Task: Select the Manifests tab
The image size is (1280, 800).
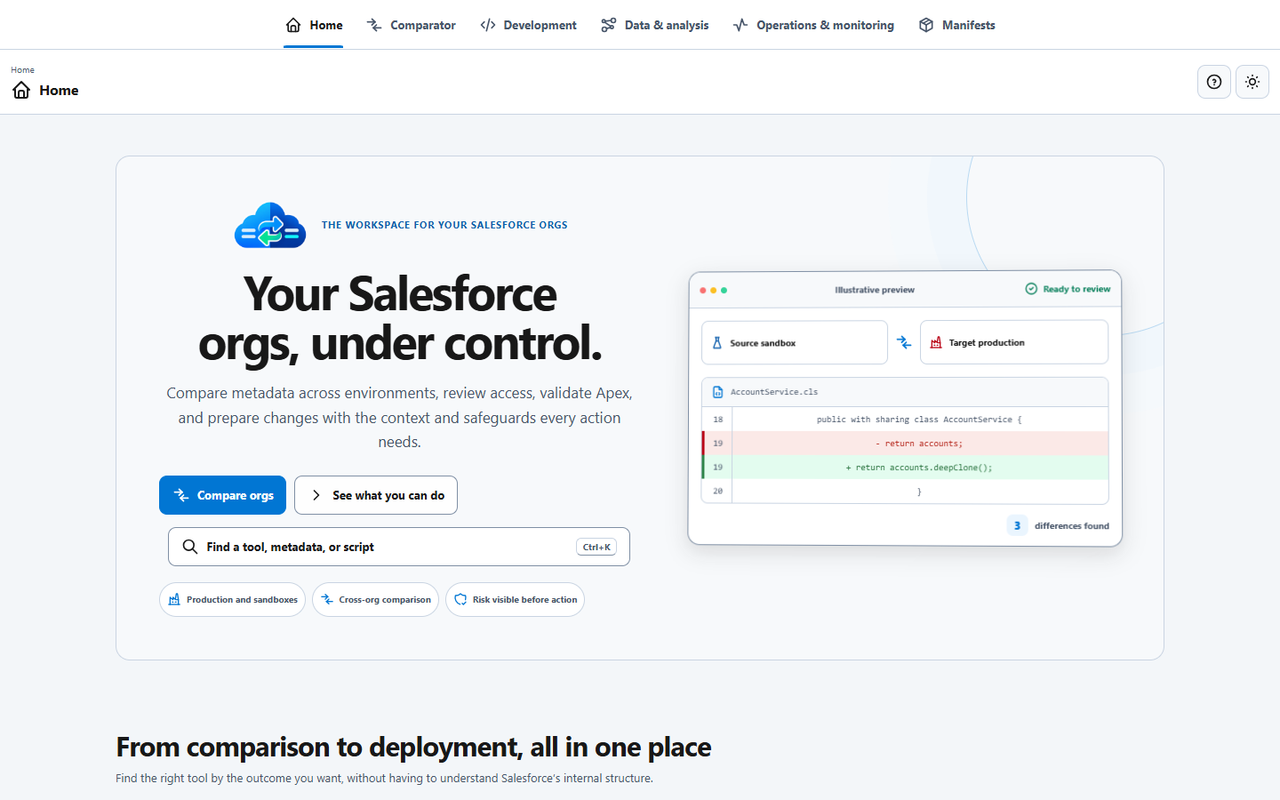Action: pyautogui.click(x=957, y=25)
